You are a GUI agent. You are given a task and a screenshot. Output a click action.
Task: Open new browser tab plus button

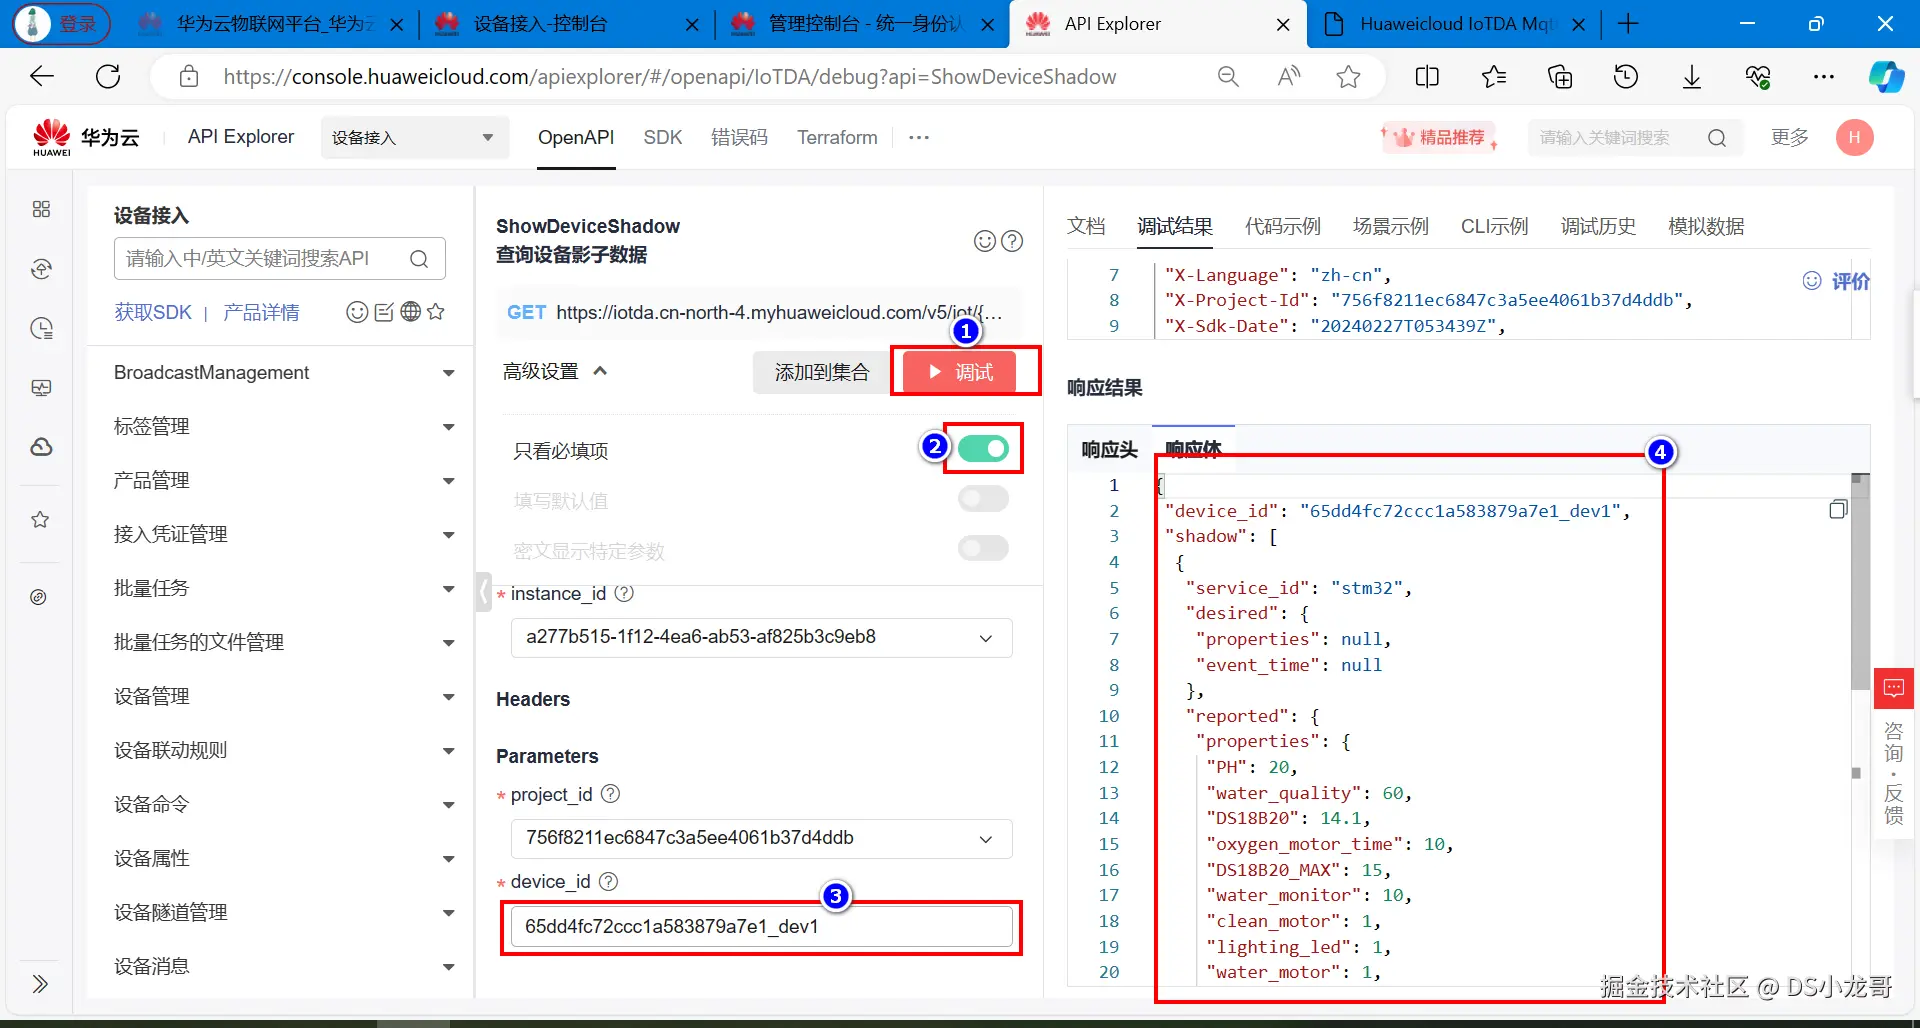tap(1628, 24)
